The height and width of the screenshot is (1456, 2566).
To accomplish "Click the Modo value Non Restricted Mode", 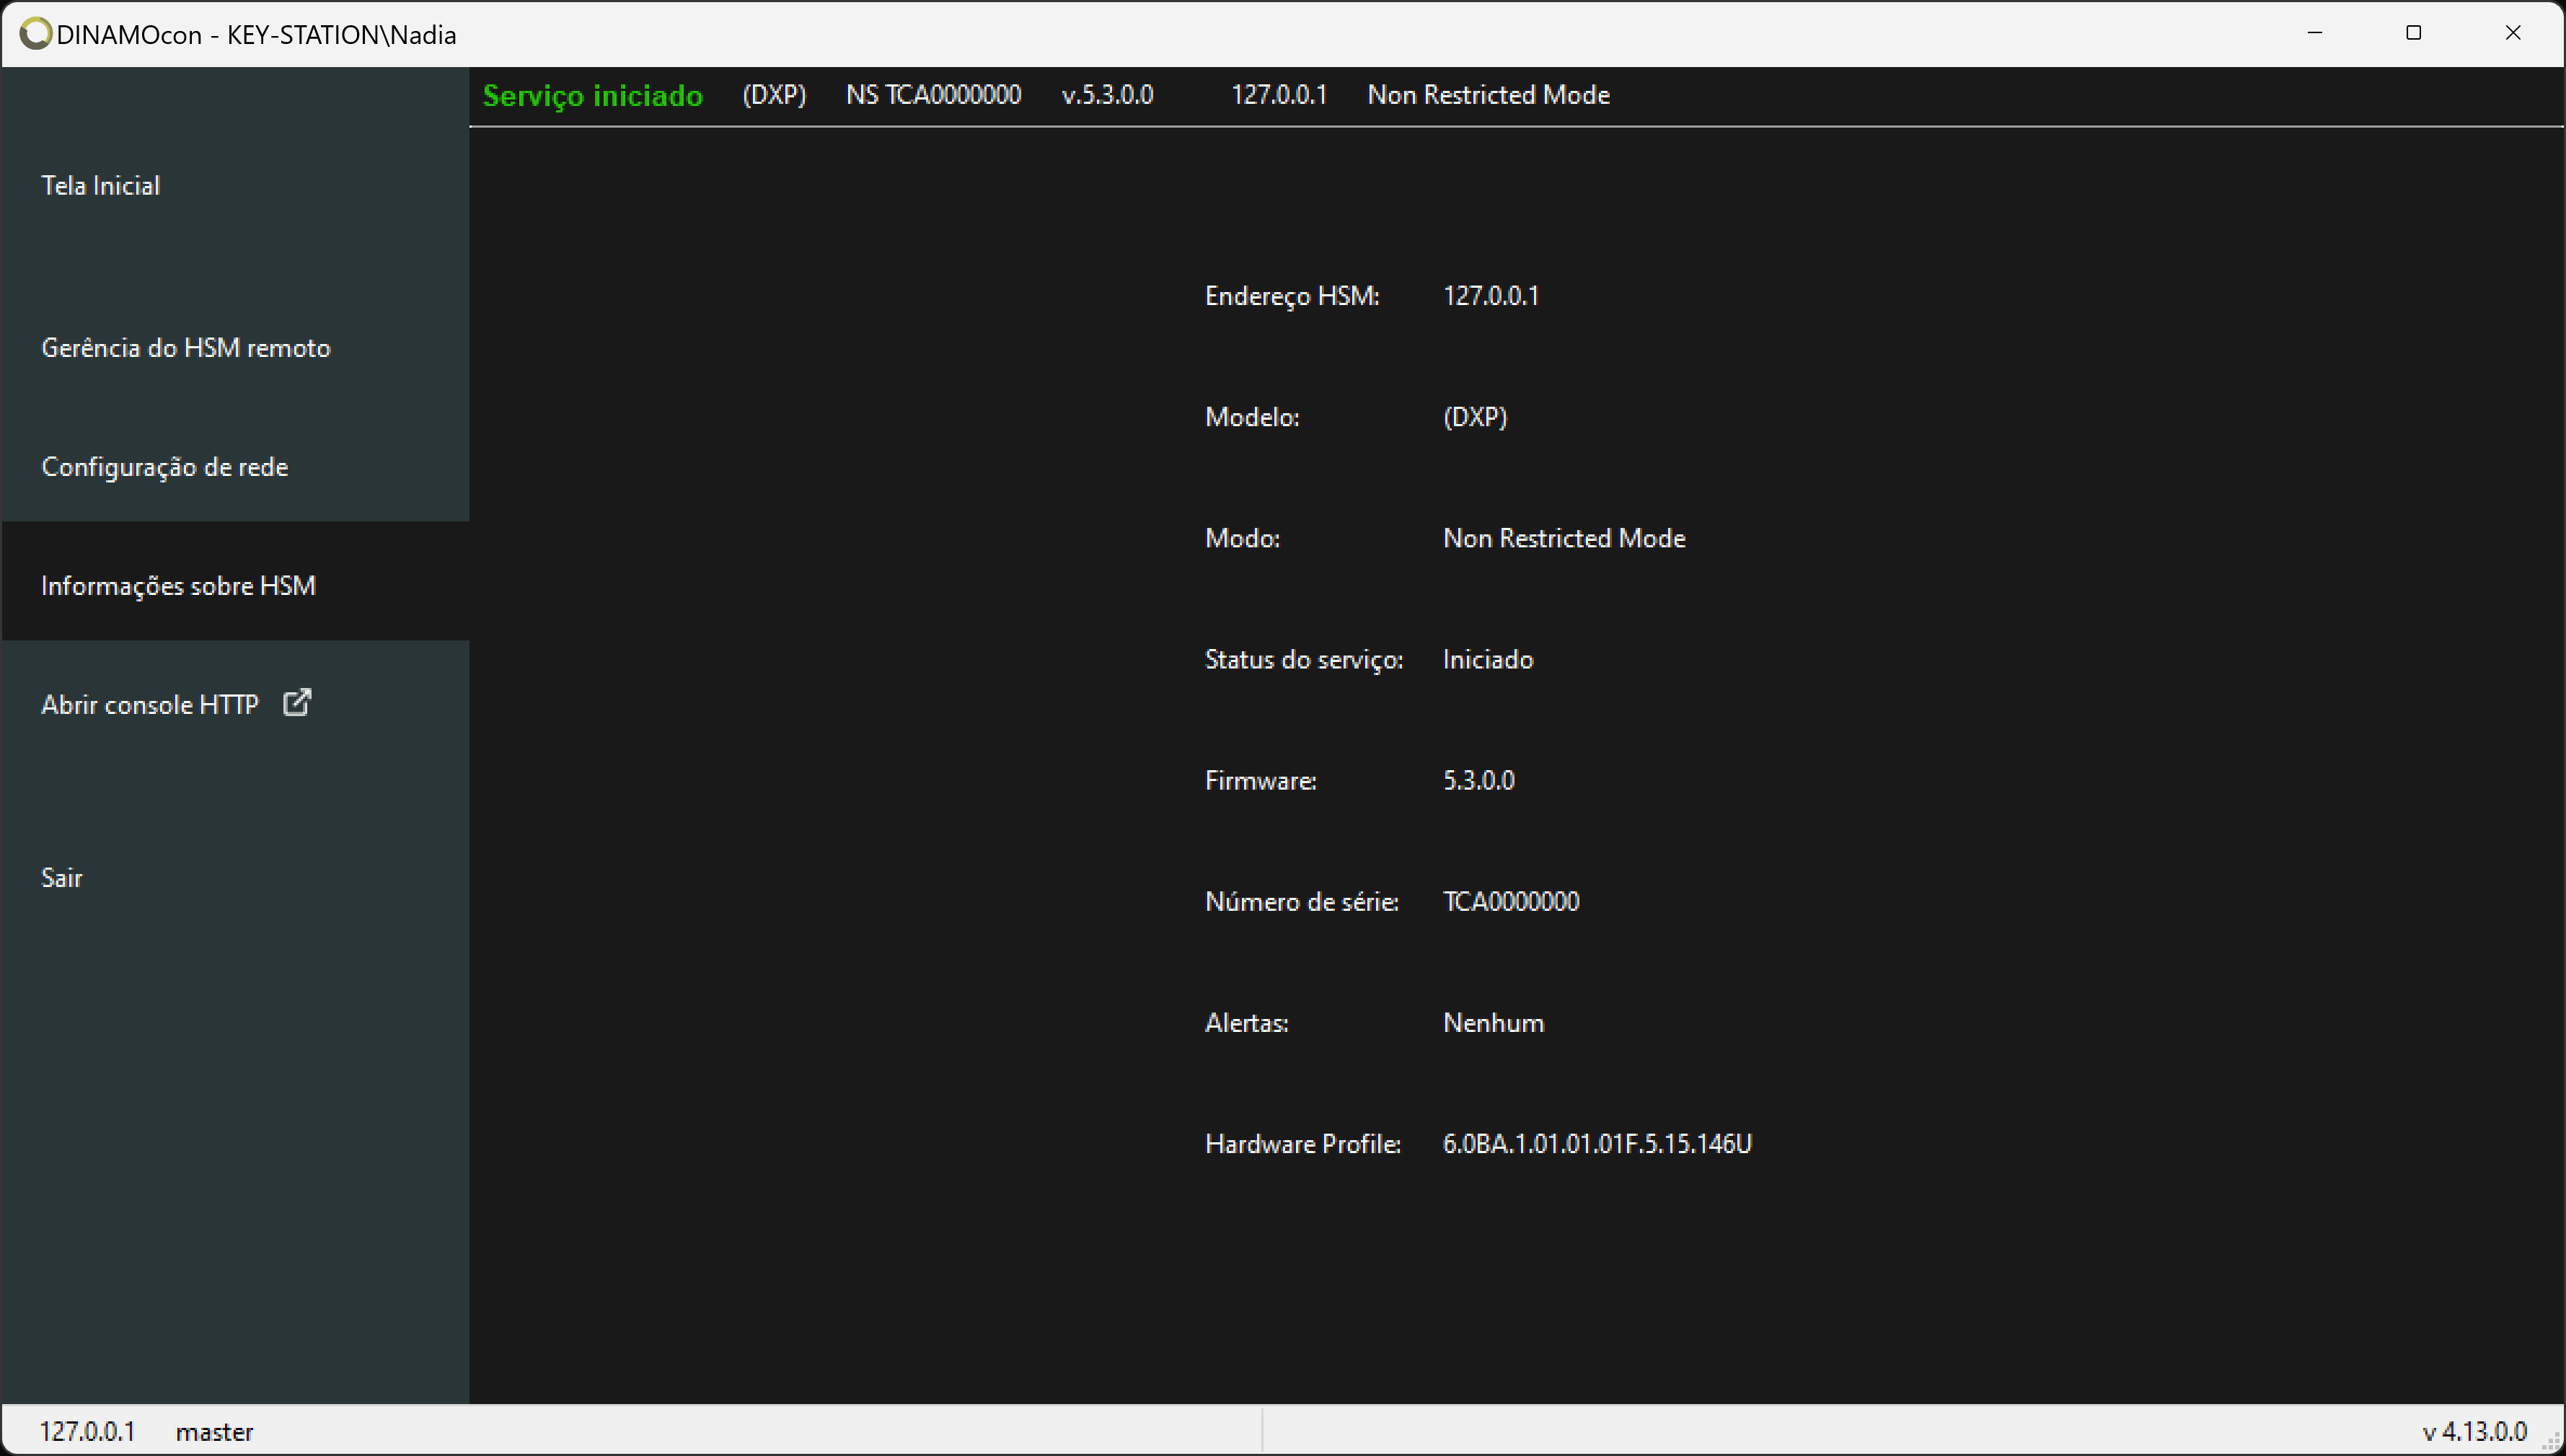I will tap(1564, 538).
